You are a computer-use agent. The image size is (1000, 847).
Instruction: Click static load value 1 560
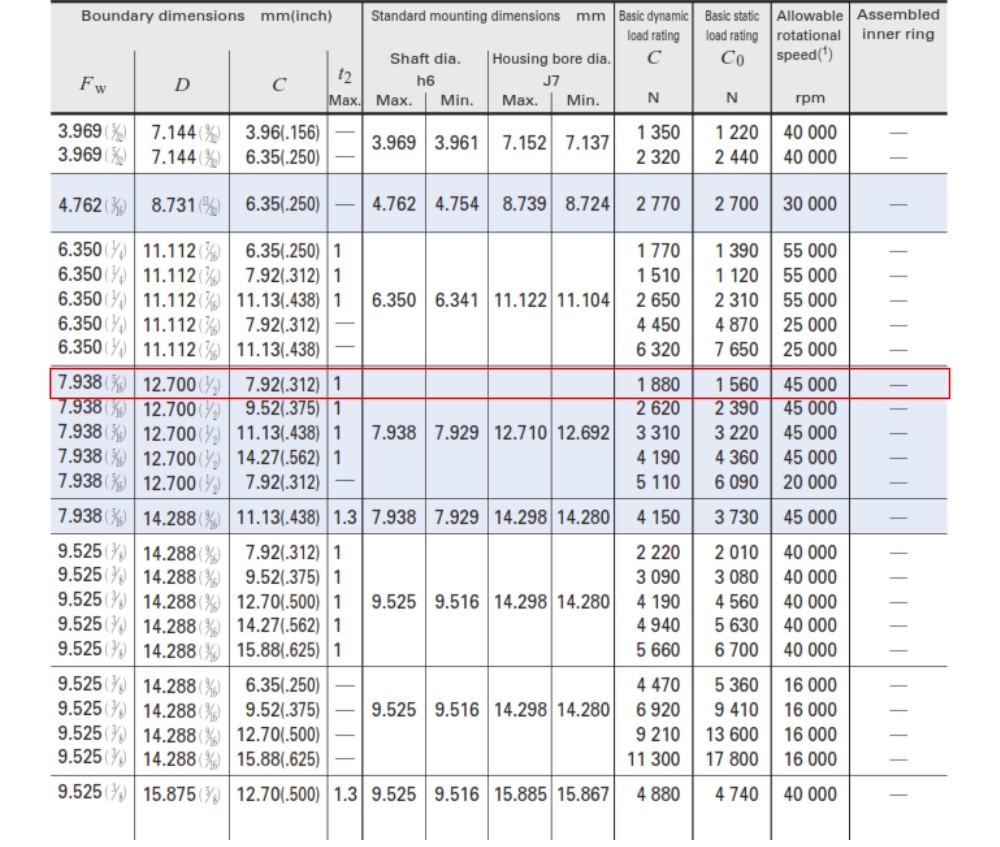(737, 385)
